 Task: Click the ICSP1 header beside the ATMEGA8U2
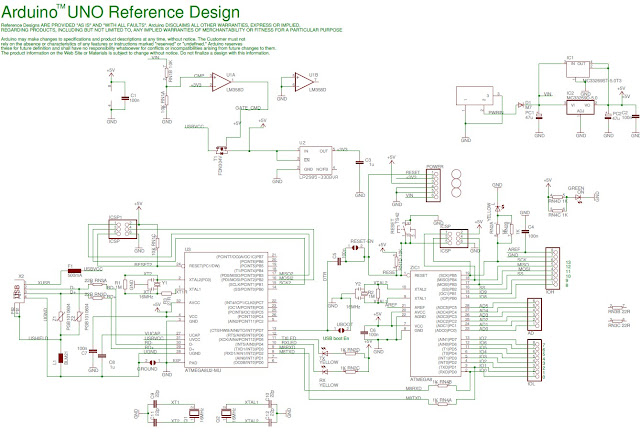click(122, 229)
